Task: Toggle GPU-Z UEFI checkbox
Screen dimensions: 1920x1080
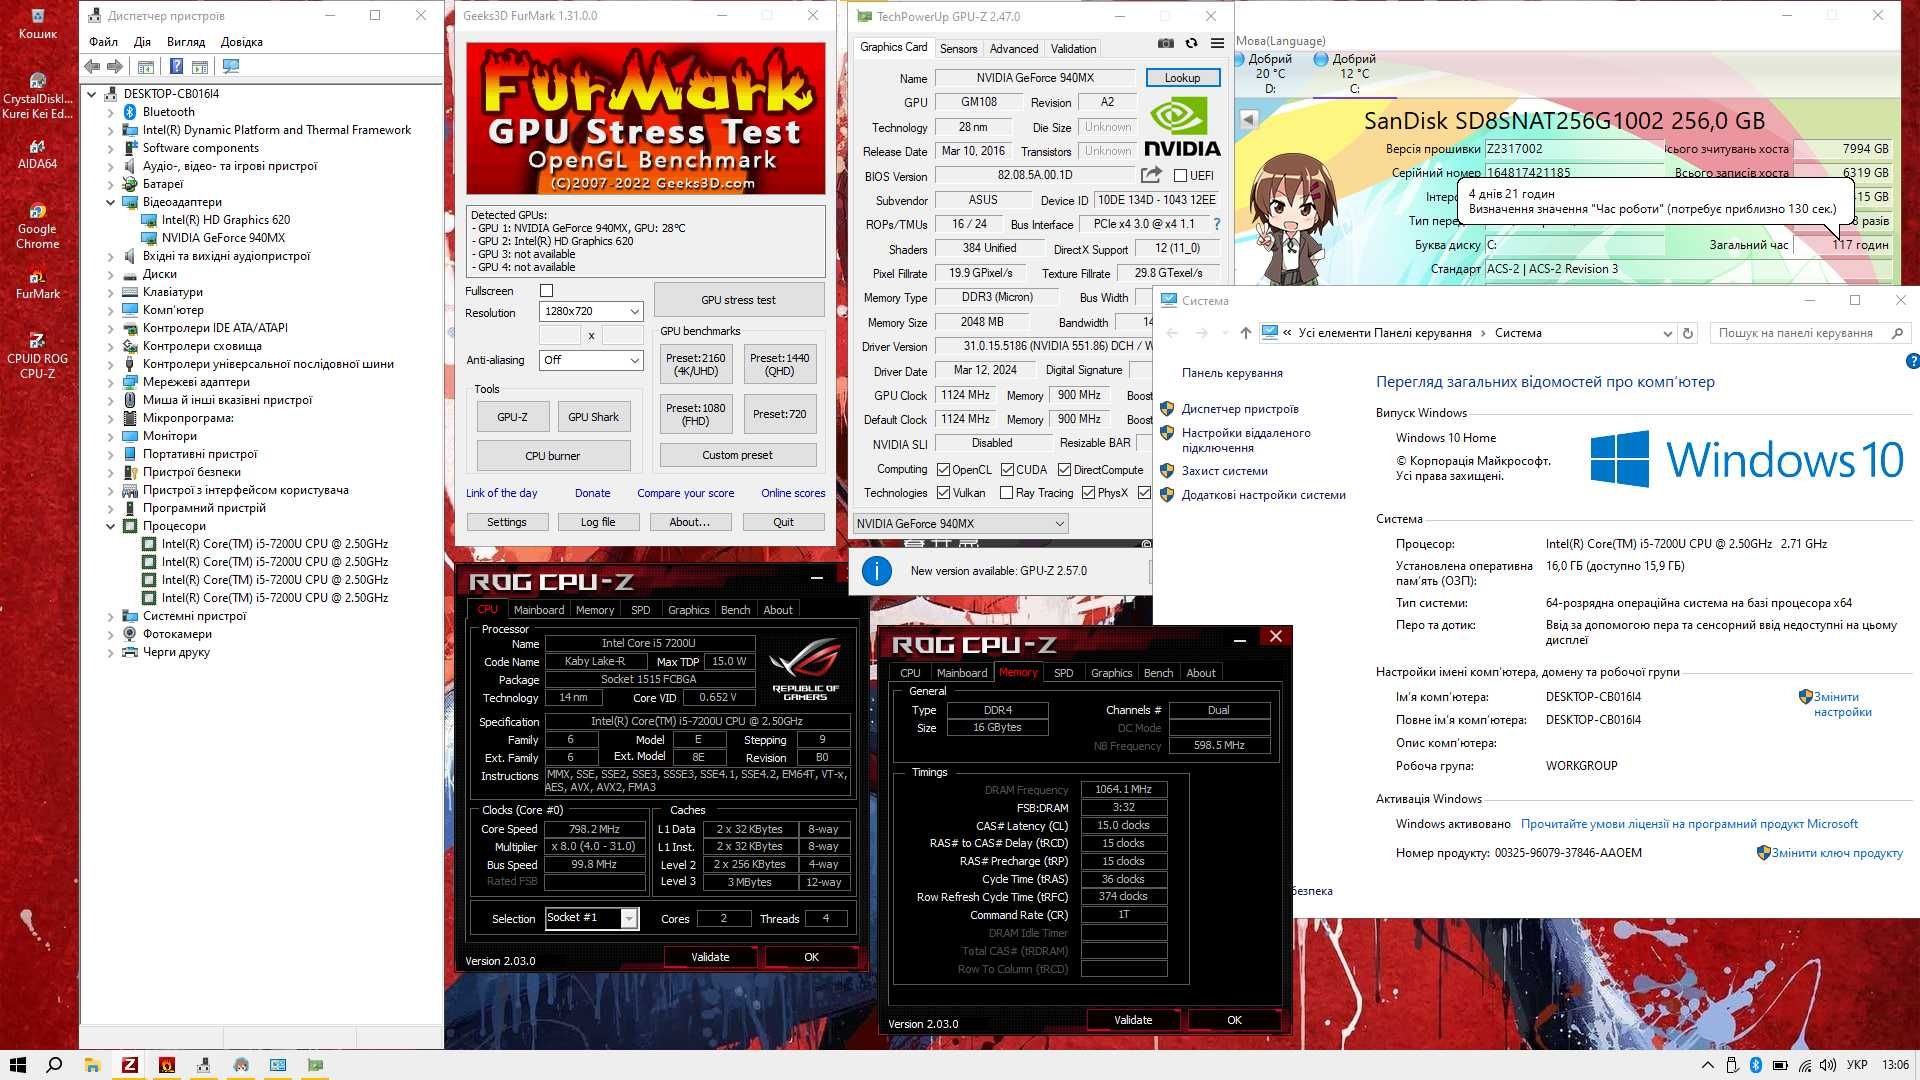Action: pos(1180,175)
